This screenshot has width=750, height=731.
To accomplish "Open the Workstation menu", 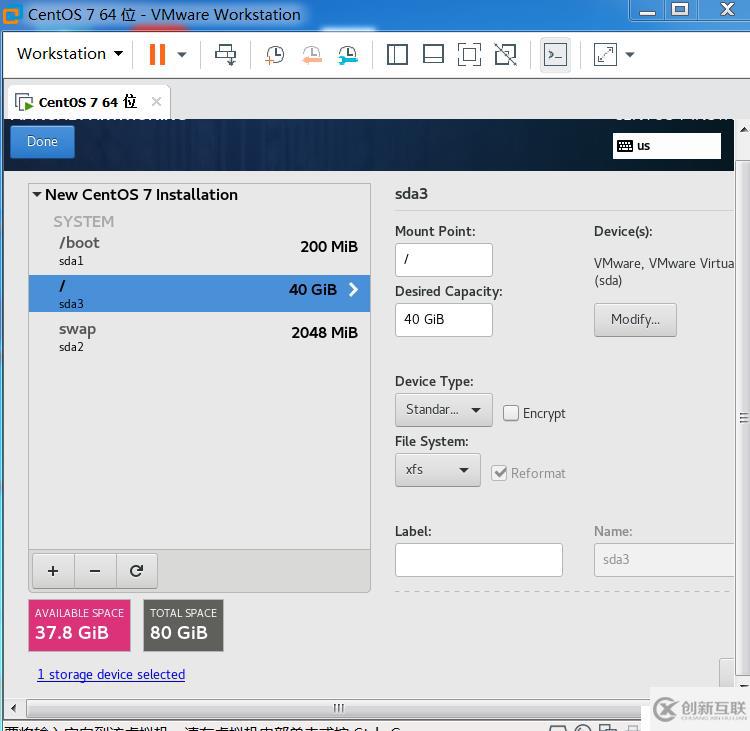I will tap(70, 54).
